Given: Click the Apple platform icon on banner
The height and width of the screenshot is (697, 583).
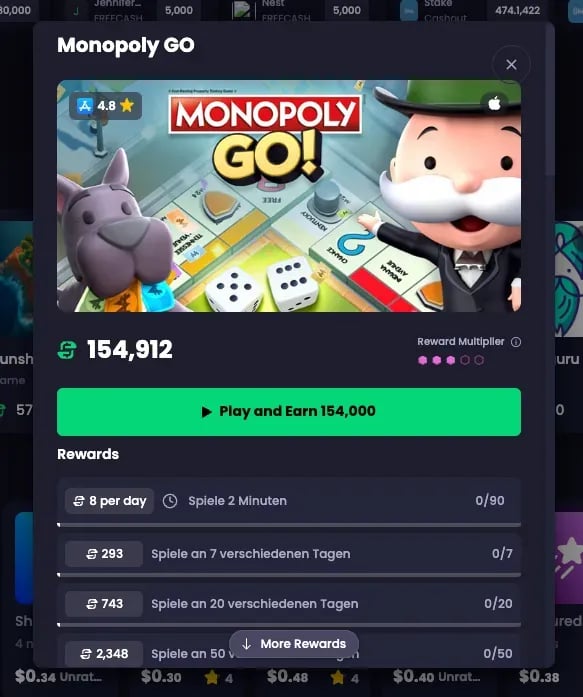Looking at the screenshot, I should tap(494, 104).
